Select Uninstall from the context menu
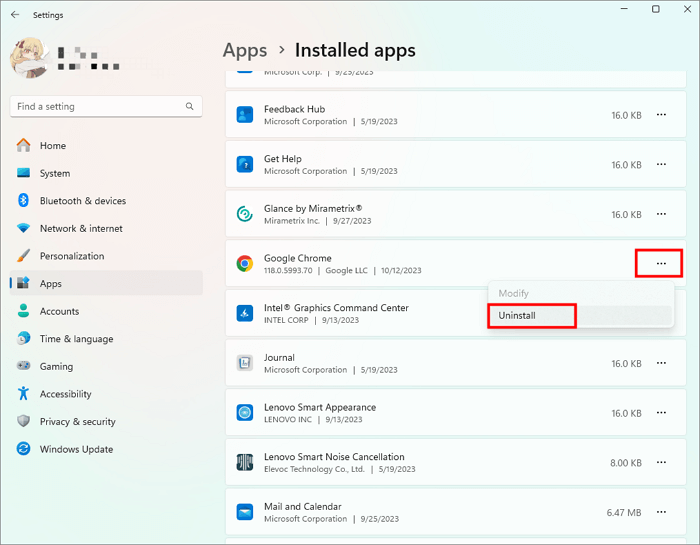This screenshot has height=545, width=700. point(518,315)
